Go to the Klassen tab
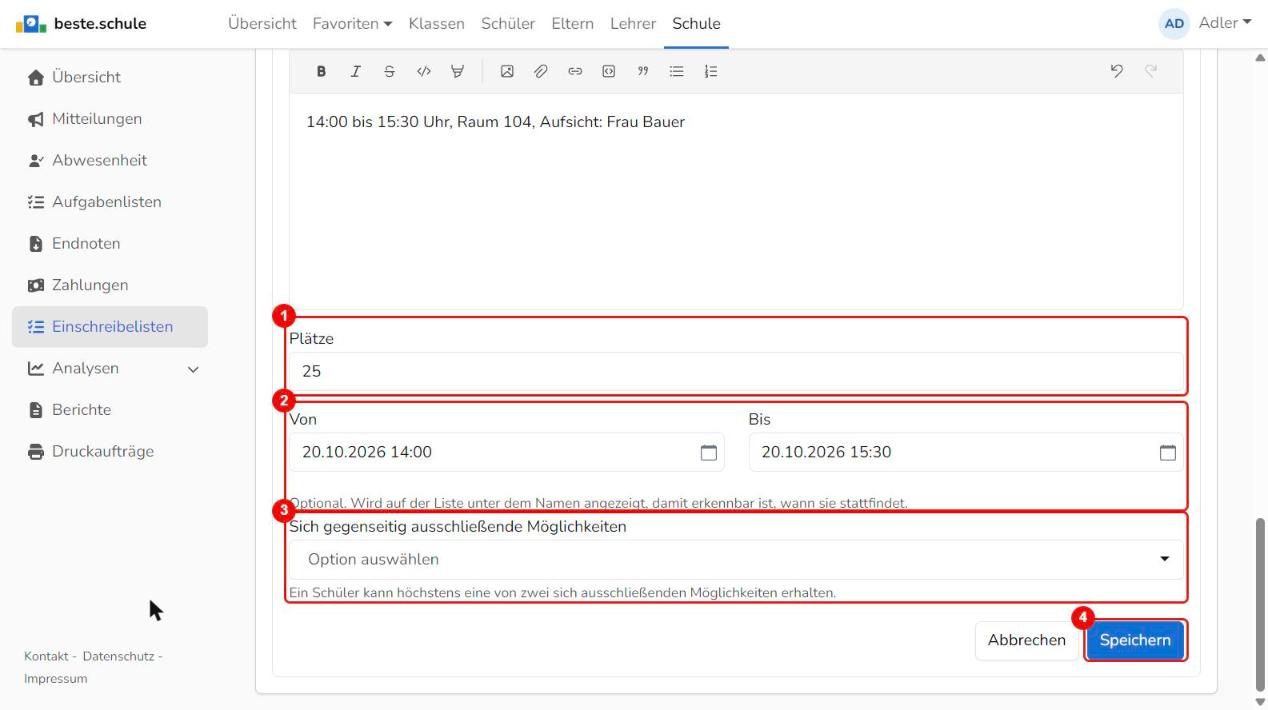This screenshot has width=1268, height=710. click(x=436, y=23)
